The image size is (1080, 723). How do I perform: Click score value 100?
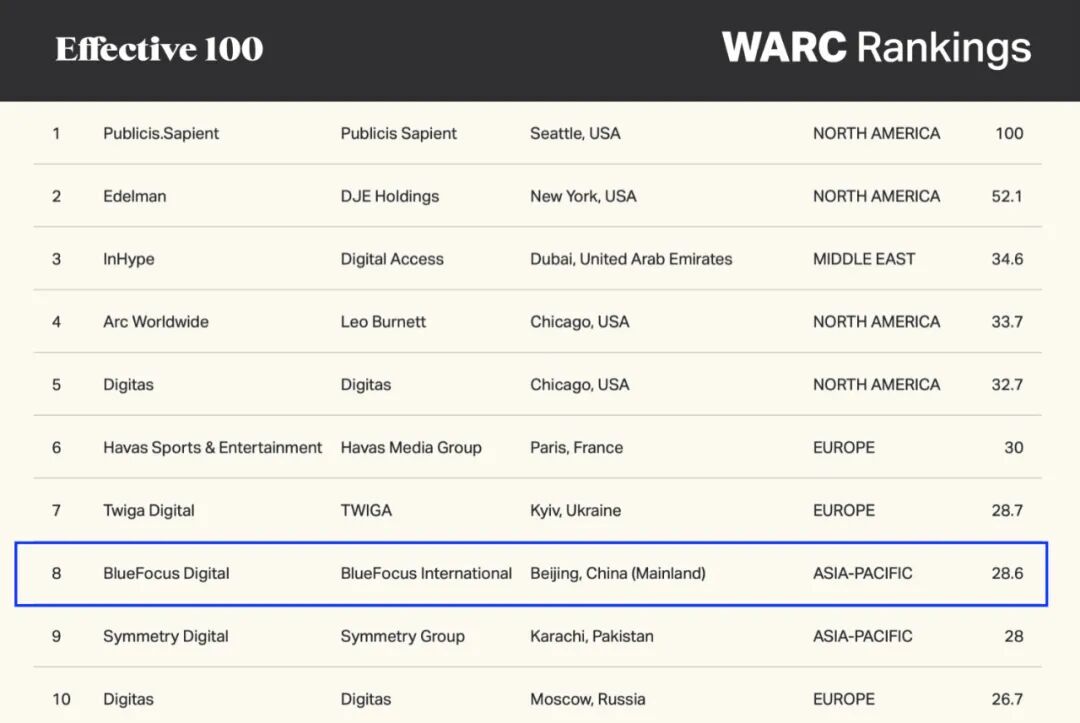[1009, 134]
